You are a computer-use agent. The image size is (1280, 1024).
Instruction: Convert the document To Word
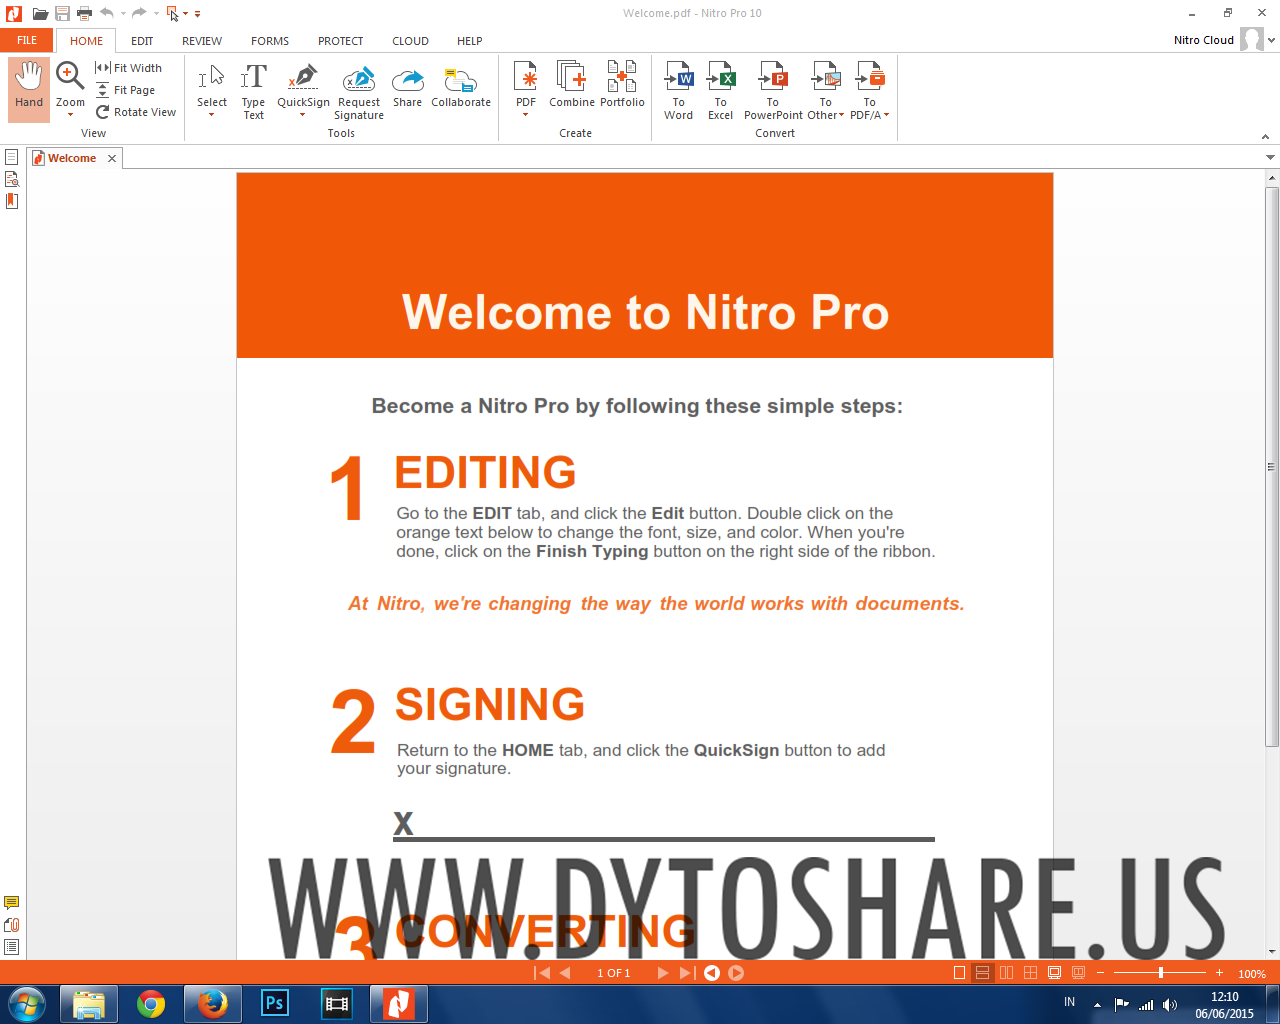(x=678, y=91)
